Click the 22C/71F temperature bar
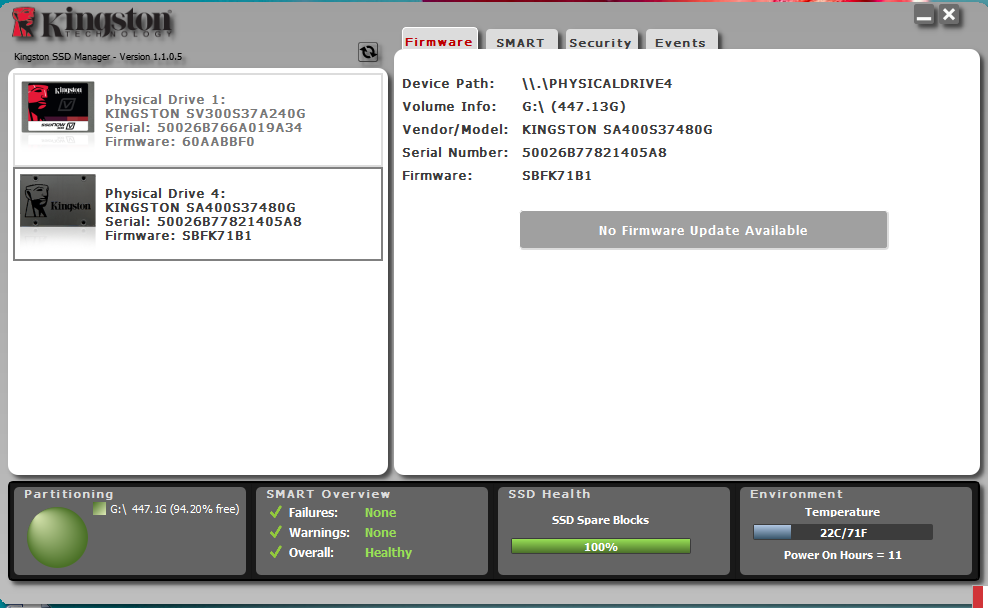 pos(842,532)
